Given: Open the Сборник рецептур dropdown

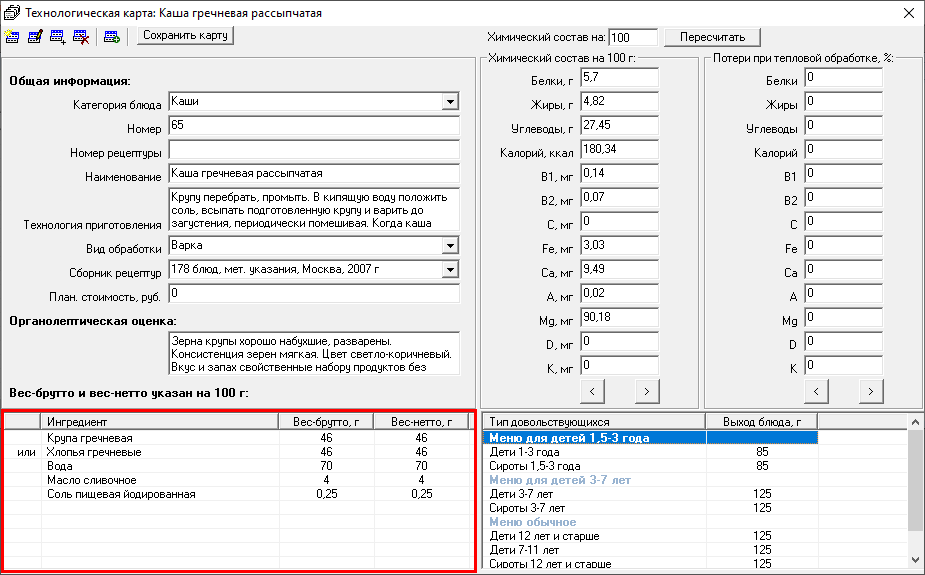Looking at the screenshot, I should point(449,270).
